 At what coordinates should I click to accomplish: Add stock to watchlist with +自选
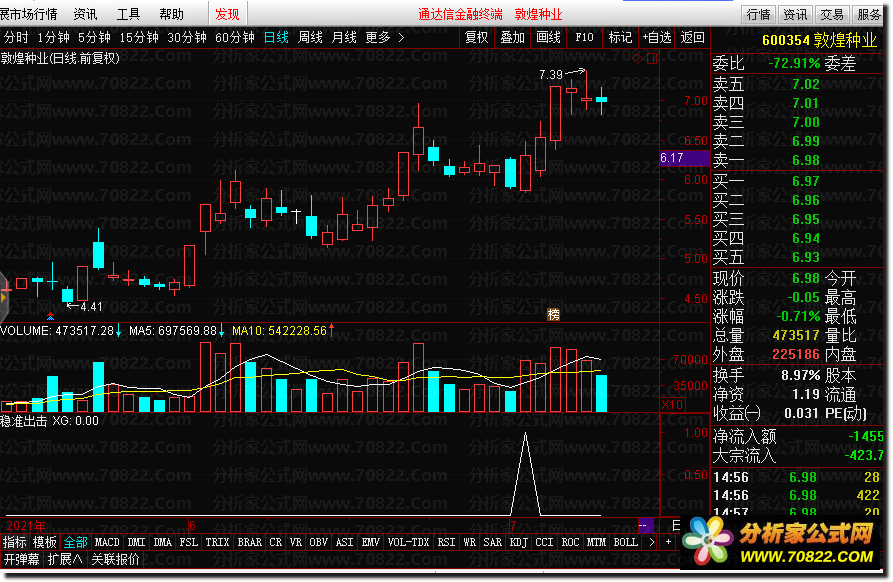[x=657, y=38]
